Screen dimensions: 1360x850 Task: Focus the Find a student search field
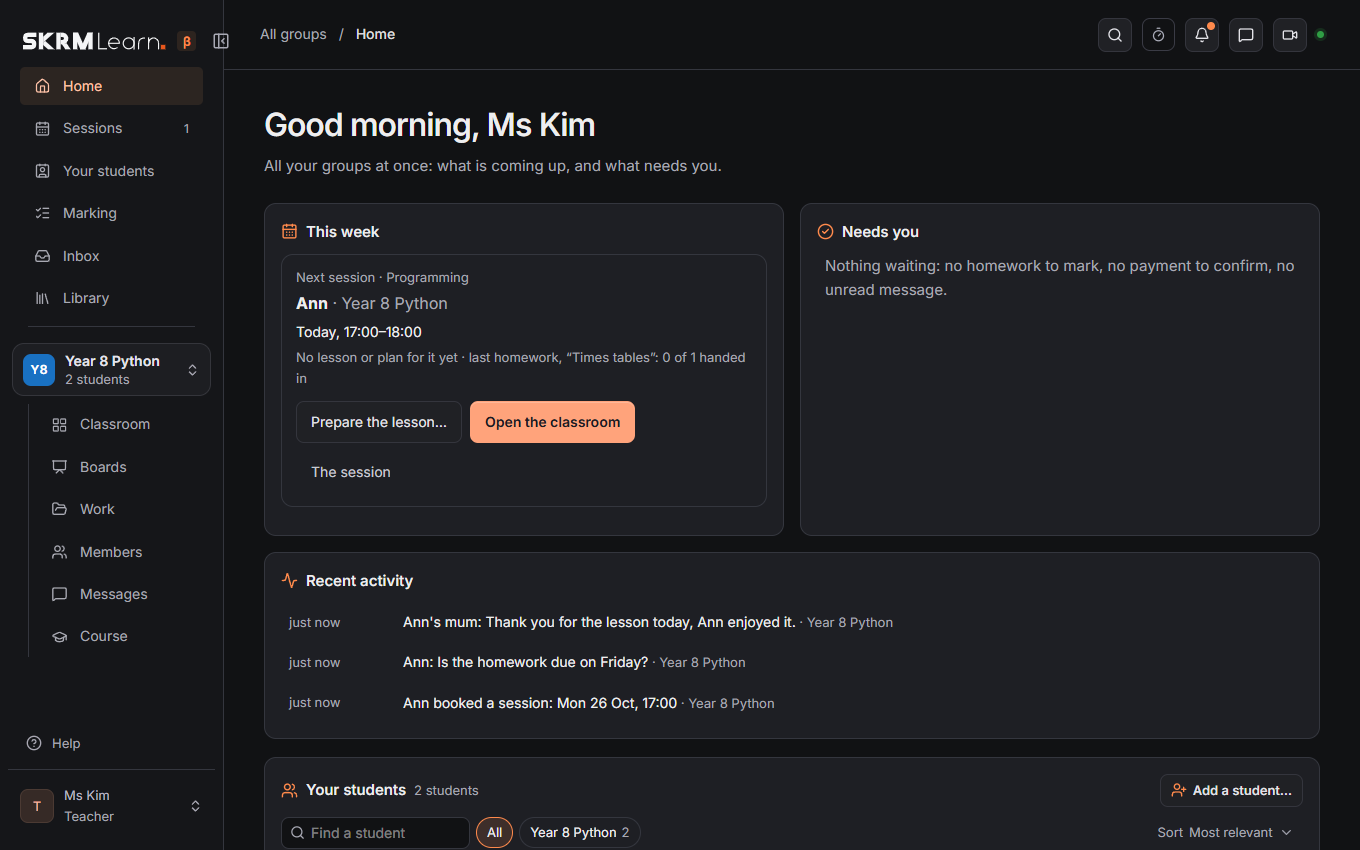coord(375,832)
